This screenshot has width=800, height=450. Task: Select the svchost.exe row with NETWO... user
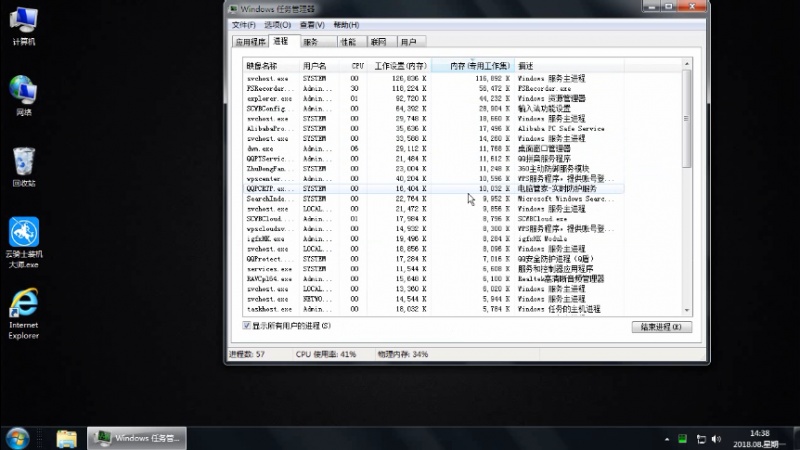(x=433, y=299)
